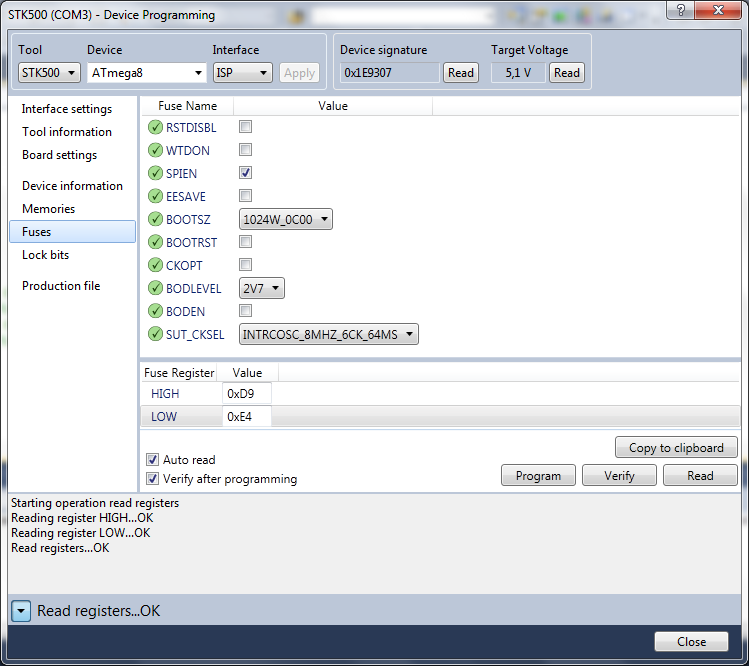
Task: Click the green check icon beside SUT_CKSEL
Action: [x=155, y=333]
